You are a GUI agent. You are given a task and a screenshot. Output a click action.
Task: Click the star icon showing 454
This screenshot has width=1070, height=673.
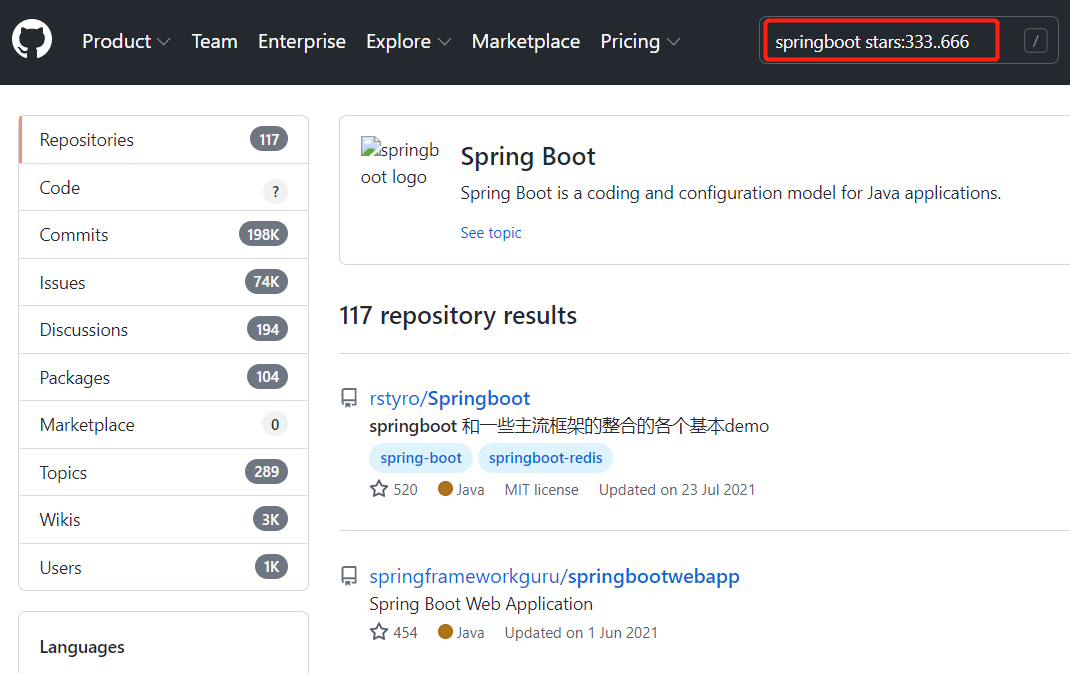pos(379,632)
